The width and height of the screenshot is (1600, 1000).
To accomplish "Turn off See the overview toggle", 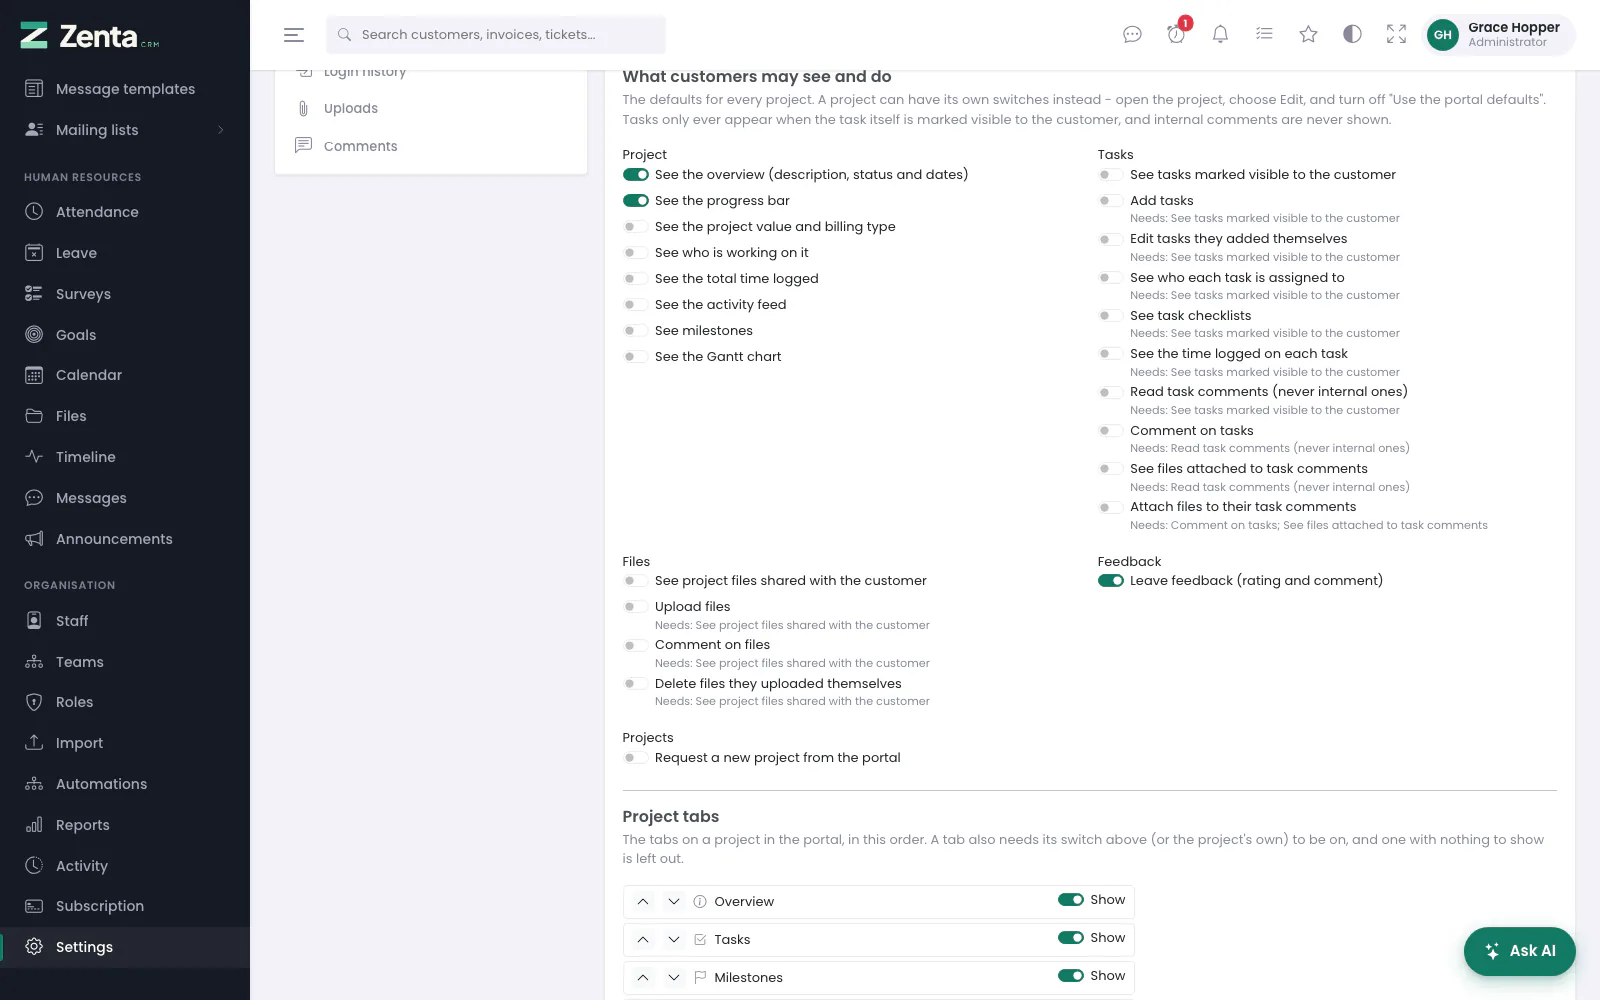I will point(636,175).
